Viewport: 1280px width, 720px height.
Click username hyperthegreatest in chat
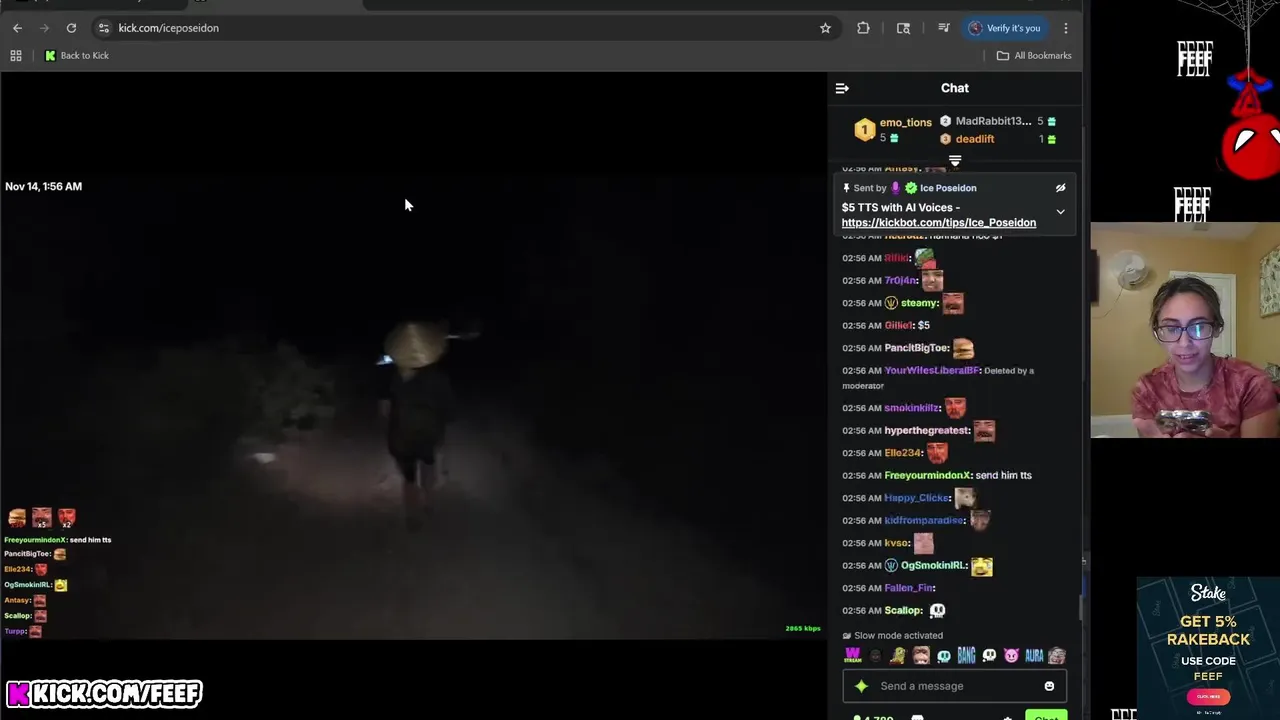[x=927, y=430]
